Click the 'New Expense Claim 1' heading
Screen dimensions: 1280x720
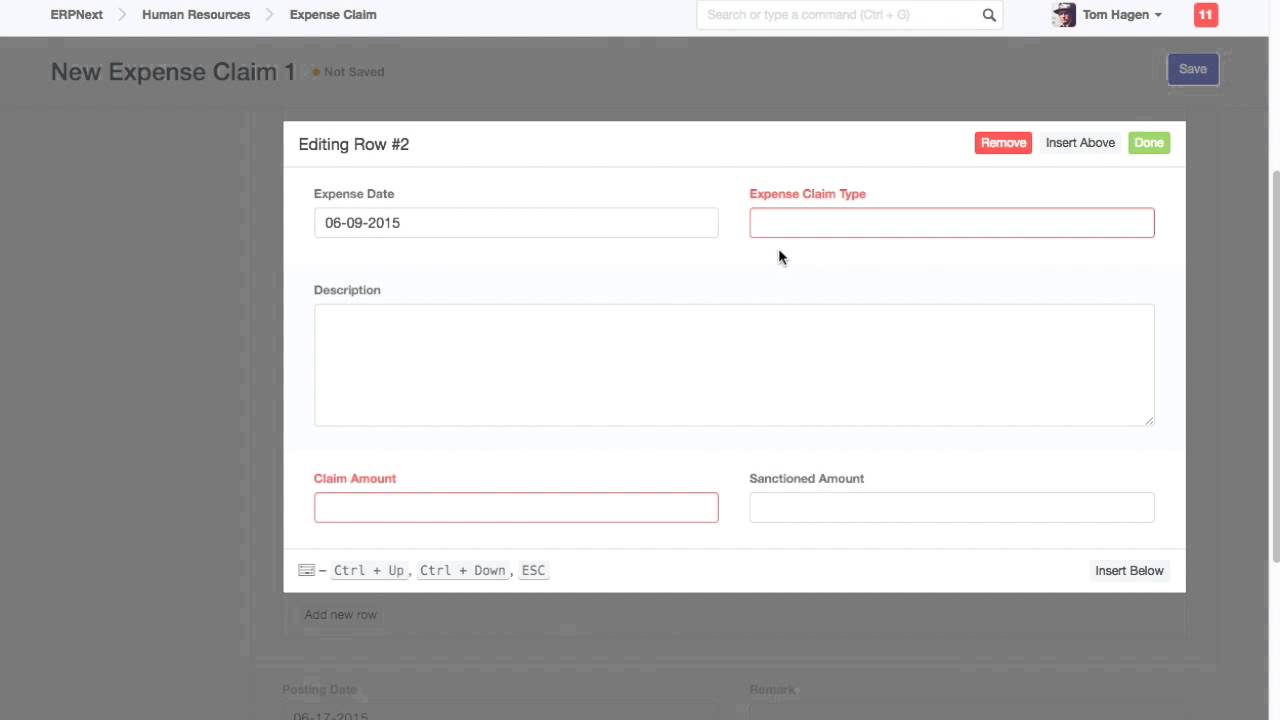point(173,72)
